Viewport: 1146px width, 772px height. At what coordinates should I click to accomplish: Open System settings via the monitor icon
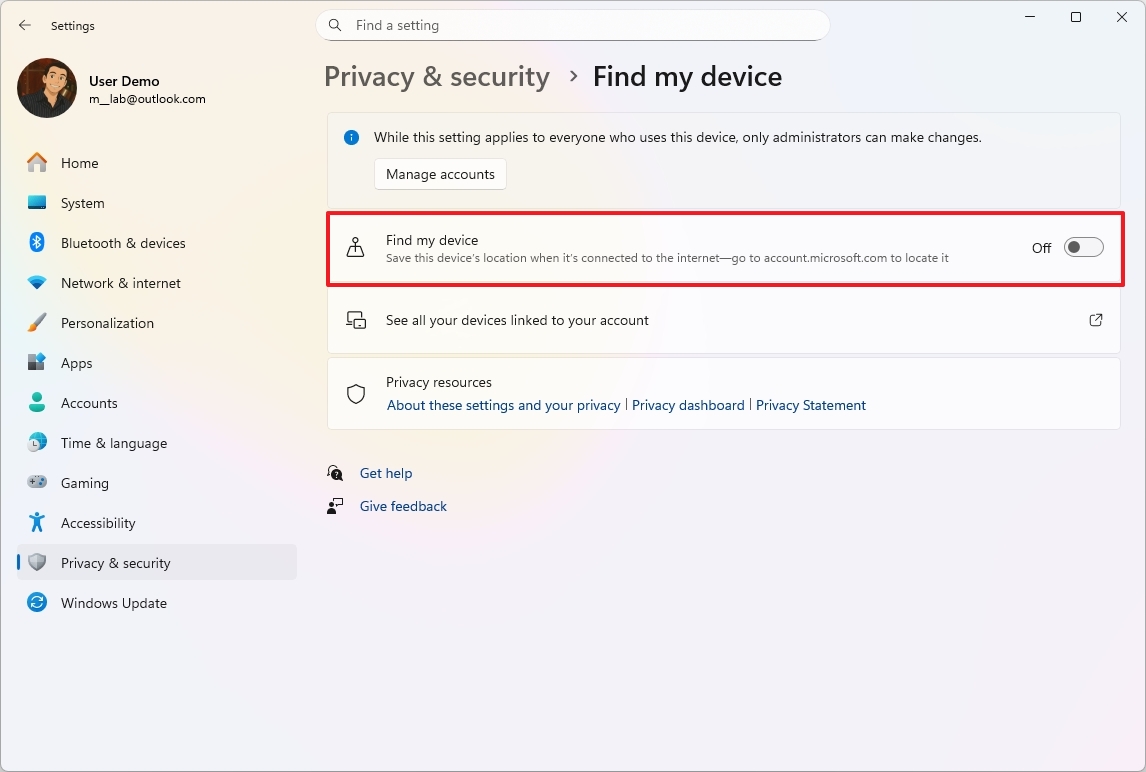(35, 203)
